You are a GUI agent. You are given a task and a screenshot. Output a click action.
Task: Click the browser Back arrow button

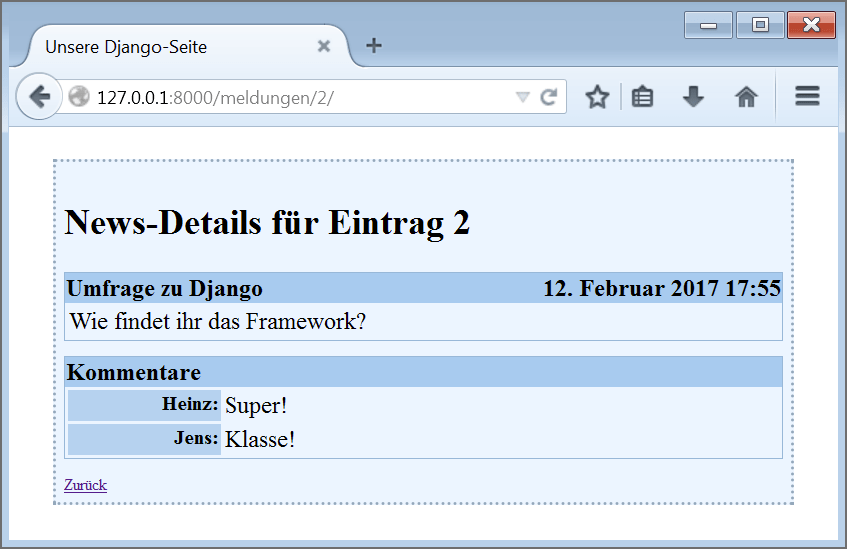[39, 97]
